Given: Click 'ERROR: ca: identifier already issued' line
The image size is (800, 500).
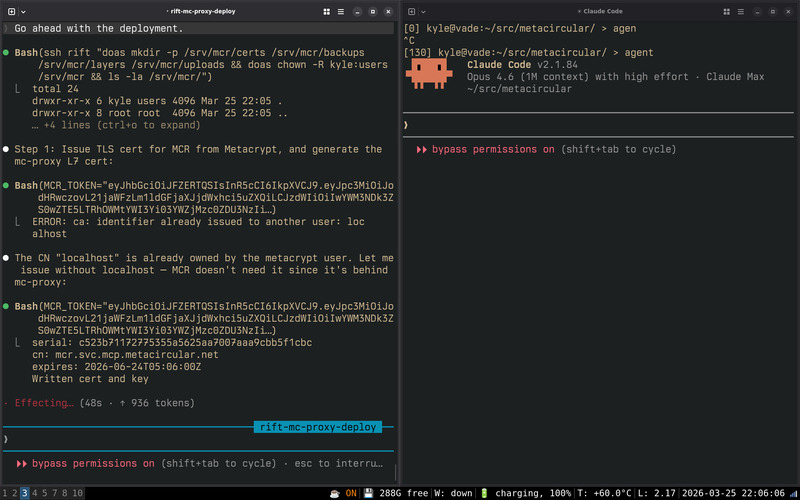Looking at the screenshot, I should [198, 221].
